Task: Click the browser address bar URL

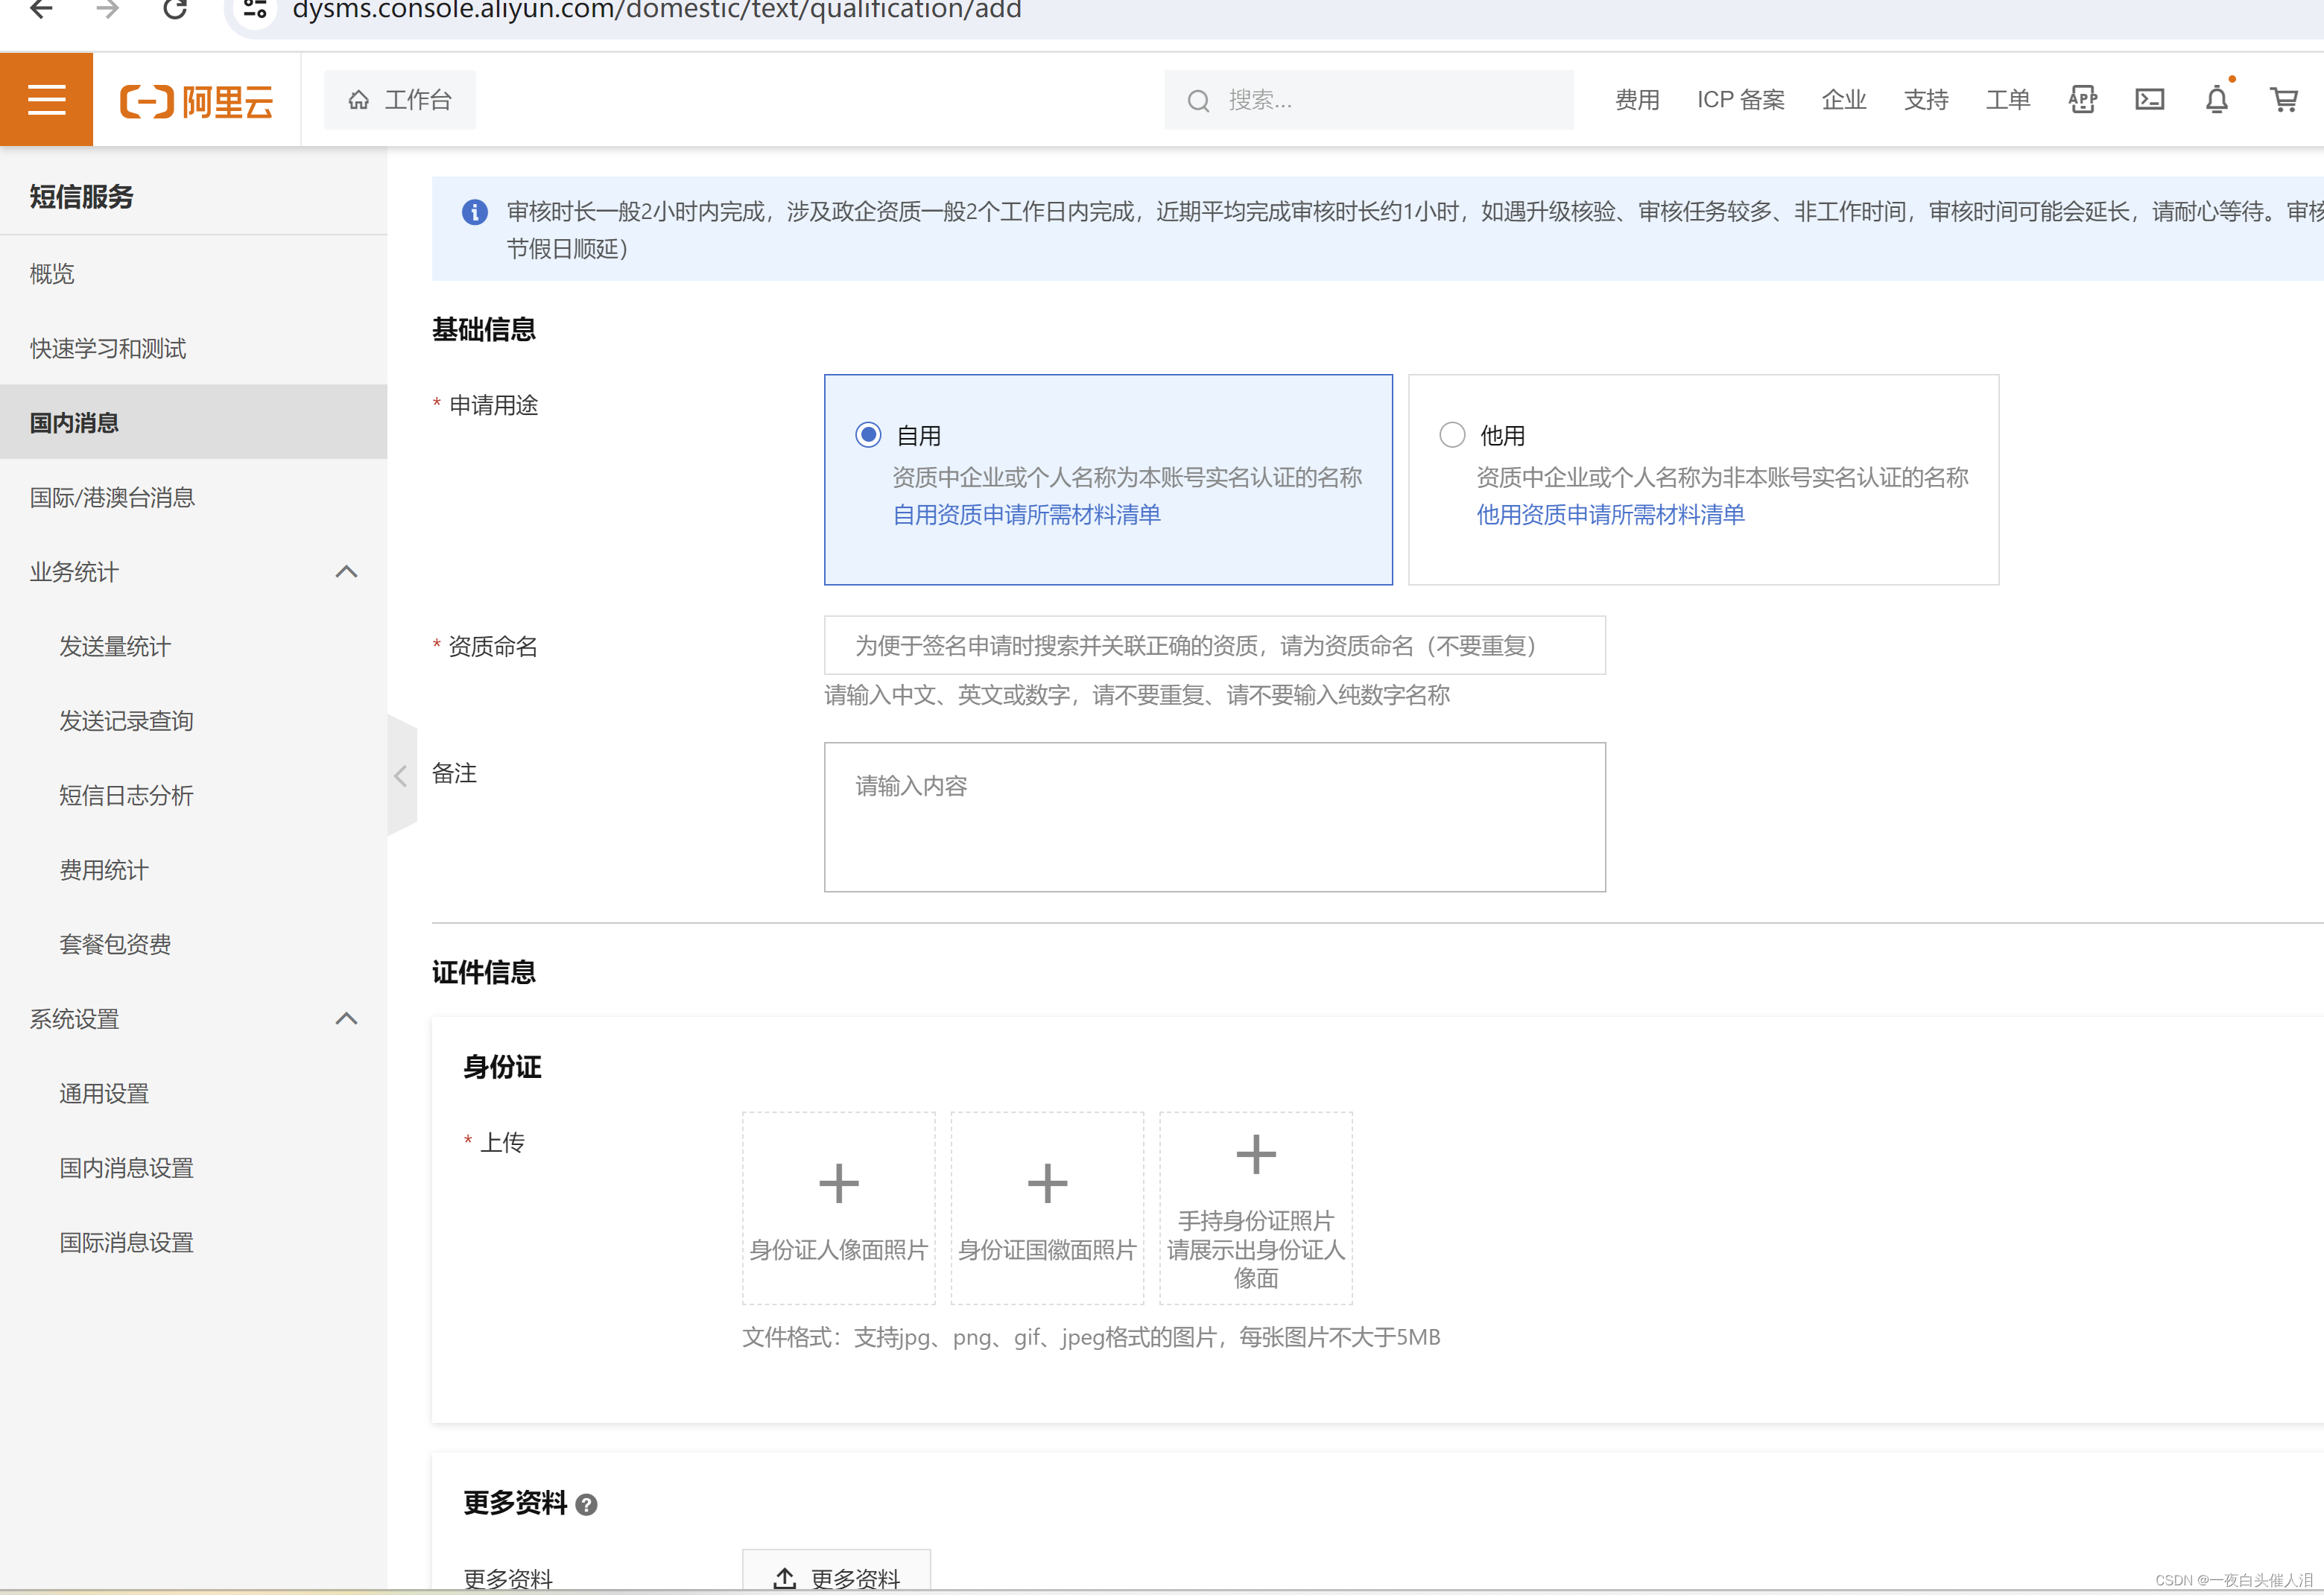Action: [656, 10]
